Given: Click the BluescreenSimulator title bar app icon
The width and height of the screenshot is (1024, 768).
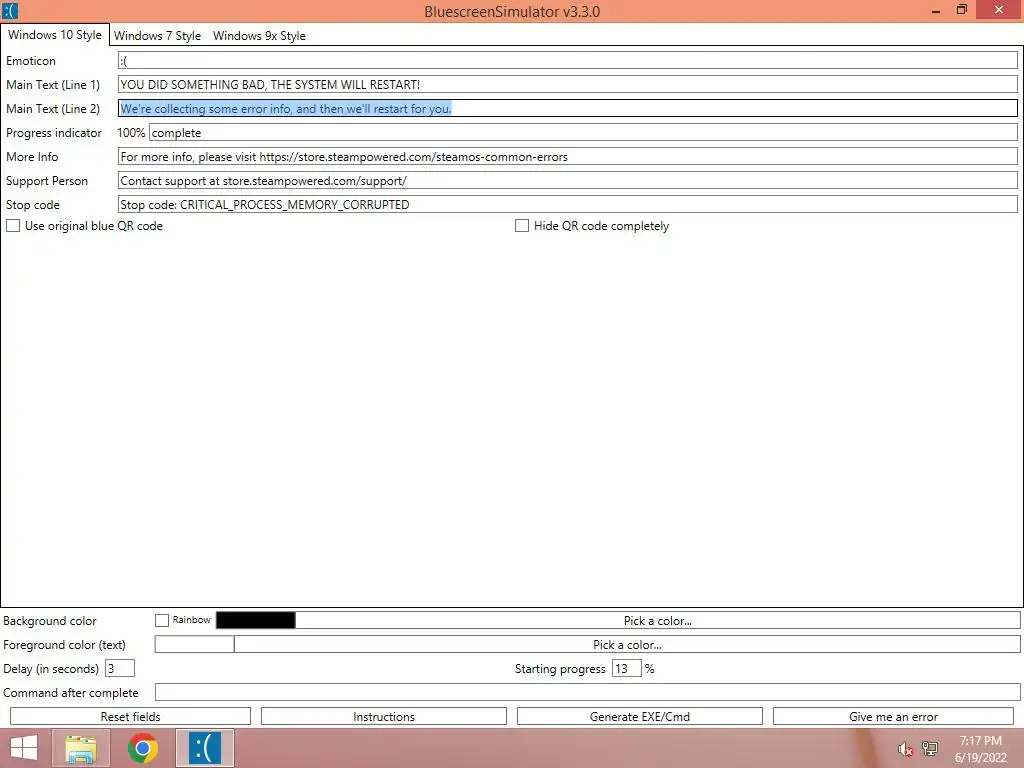Looking at the screenshot, I should tap(10, 11).
